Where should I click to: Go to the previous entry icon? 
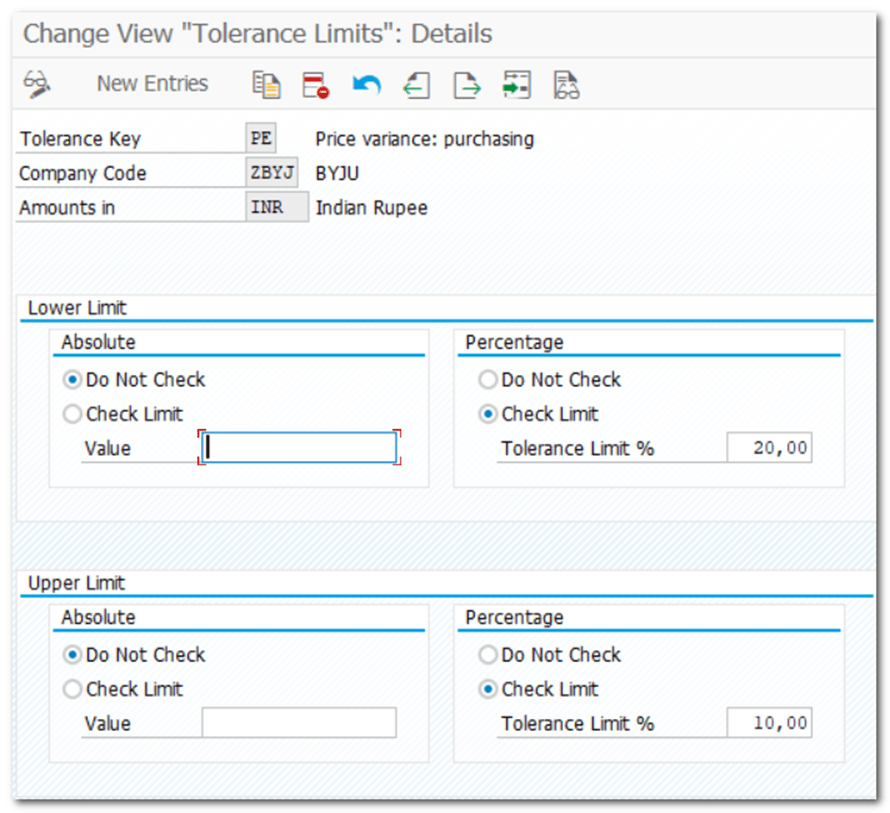[x=416, y=85]
